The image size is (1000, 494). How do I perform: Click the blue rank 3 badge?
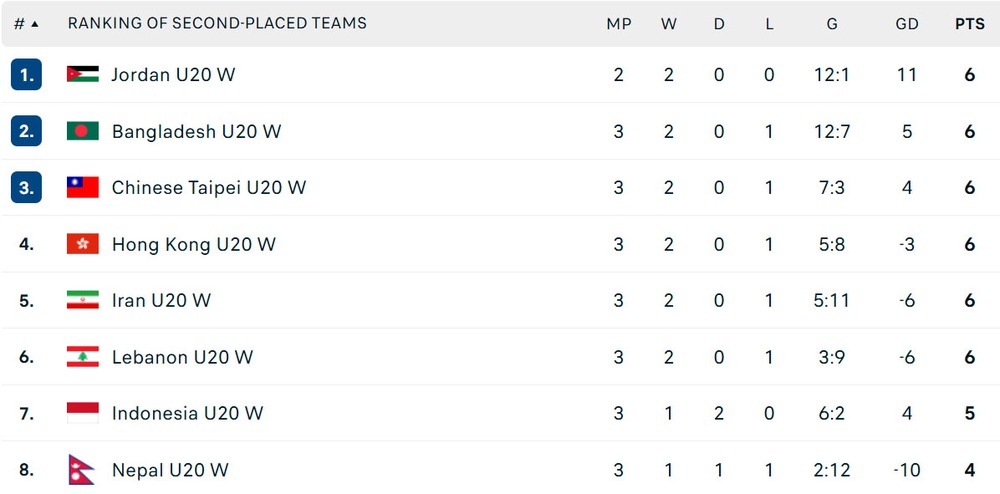tap(26, 187)
